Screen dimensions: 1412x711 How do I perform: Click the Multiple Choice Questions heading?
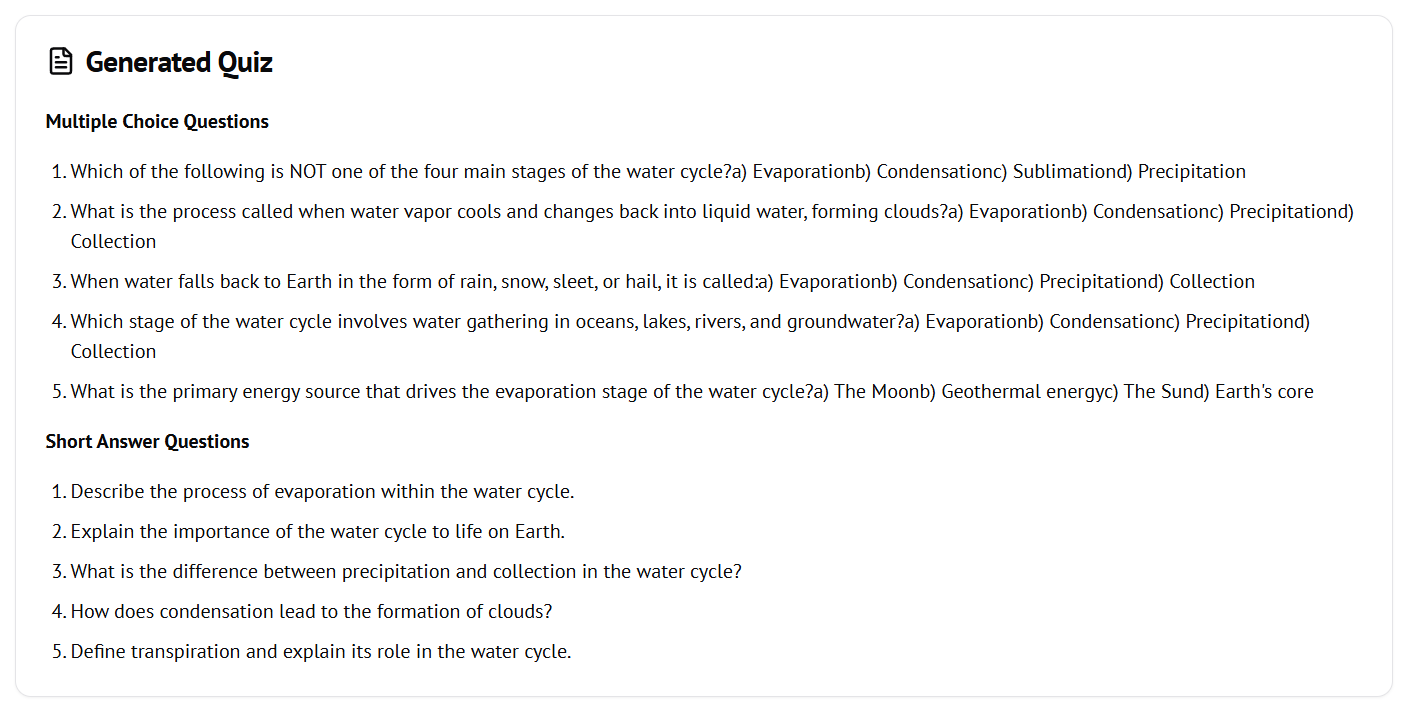tap(157, 122)
